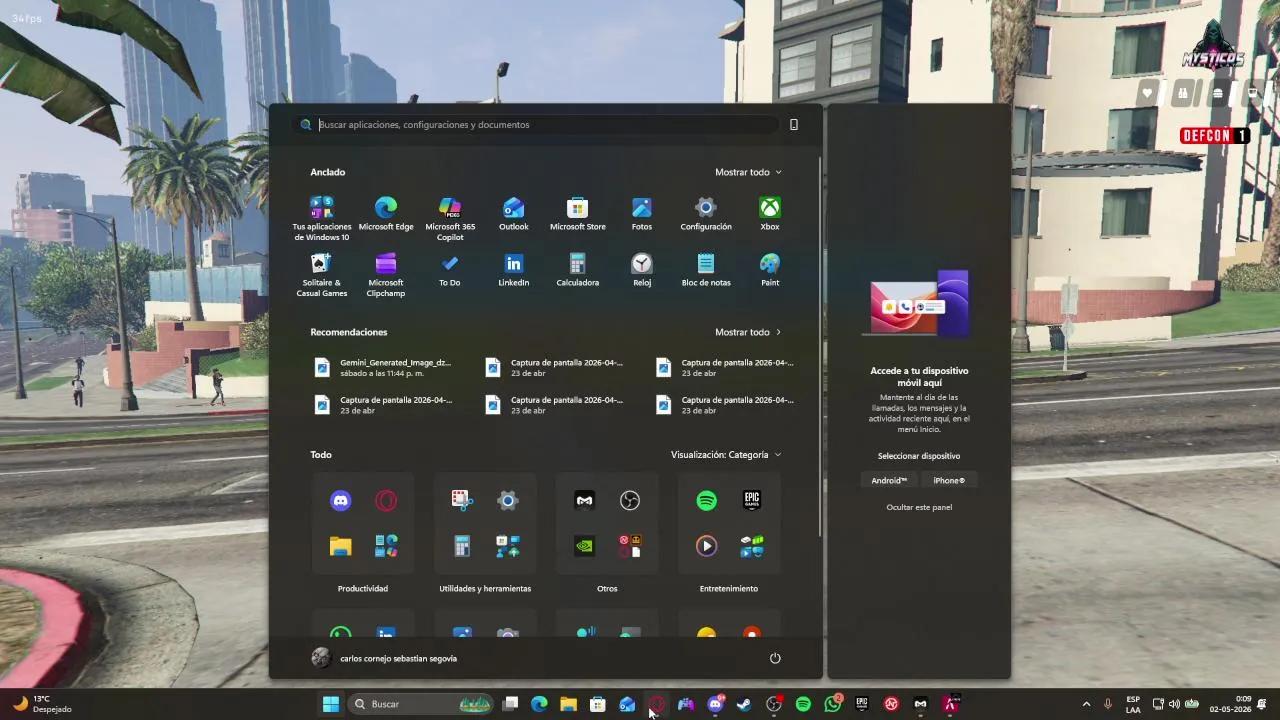The width and height of the screenshot is (1280, 720).
Task: Open the Utilidades y herramientas category
Action: tap(485, 589)
